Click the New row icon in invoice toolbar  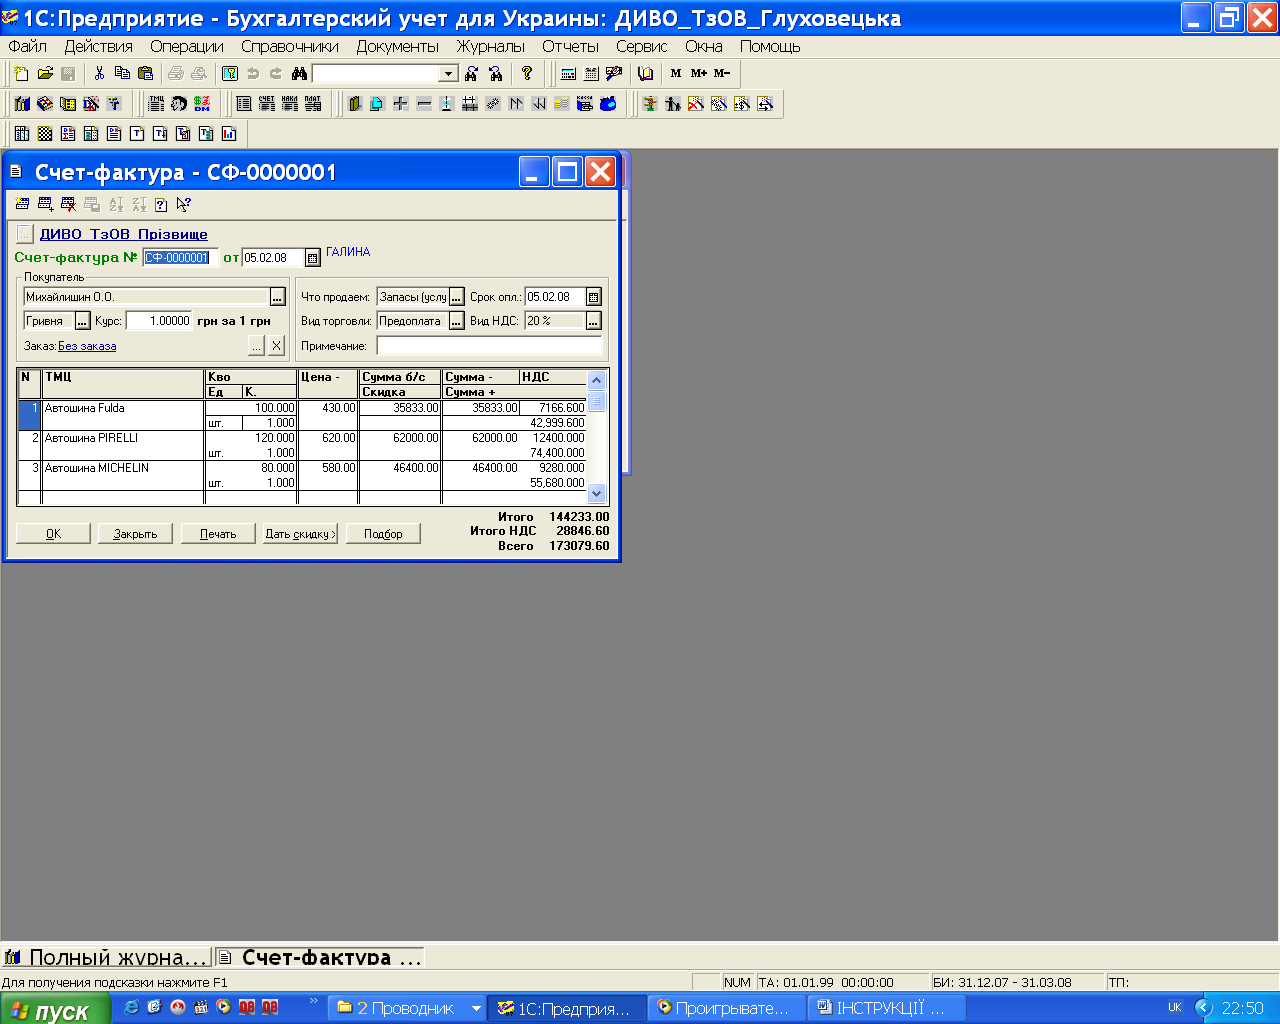click(x=22, y=204)
